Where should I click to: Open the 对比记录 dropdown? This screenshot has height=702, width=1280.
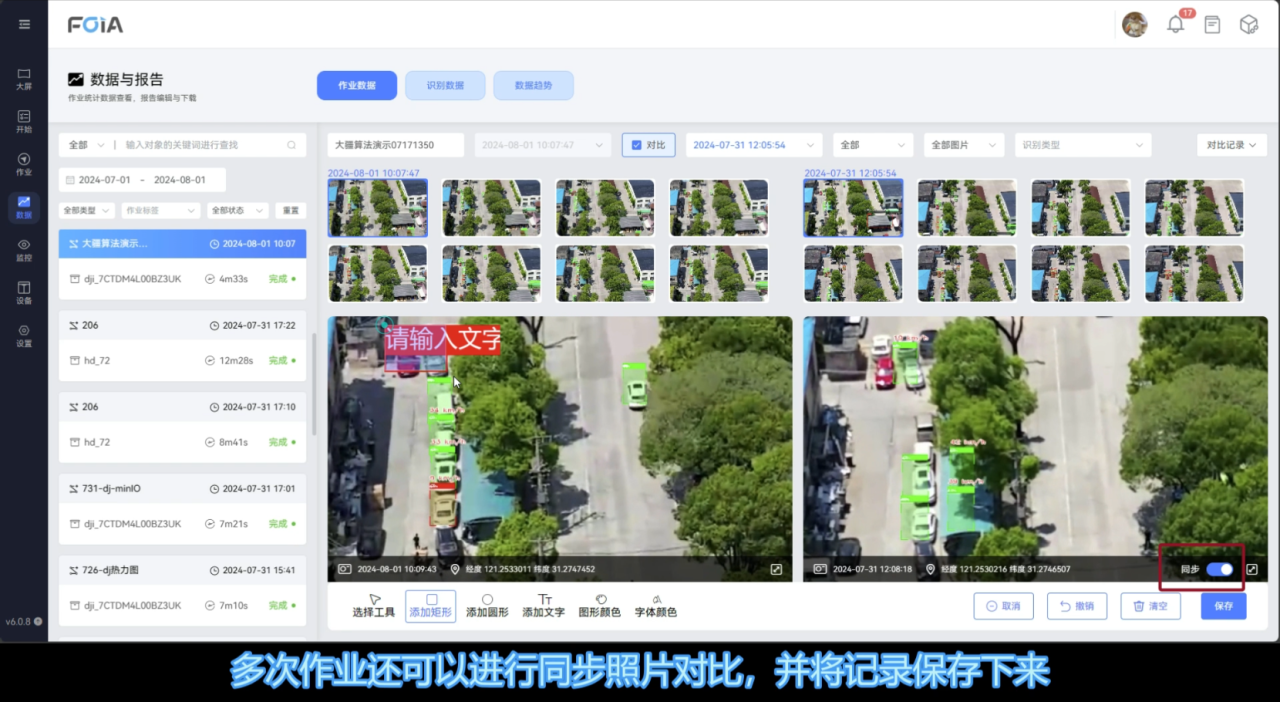[x=1231, y=145]
